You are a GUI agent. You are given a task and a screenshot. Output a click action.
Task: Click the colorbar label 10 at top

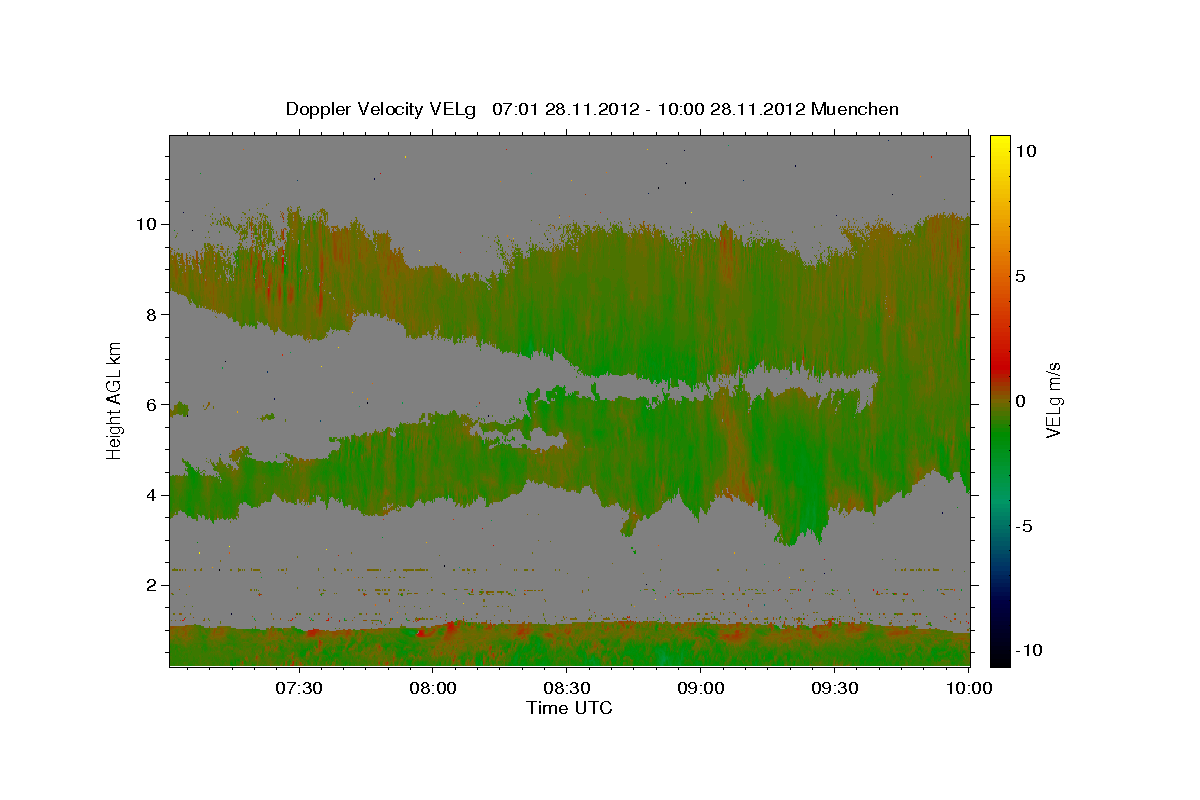point(1026,151)
